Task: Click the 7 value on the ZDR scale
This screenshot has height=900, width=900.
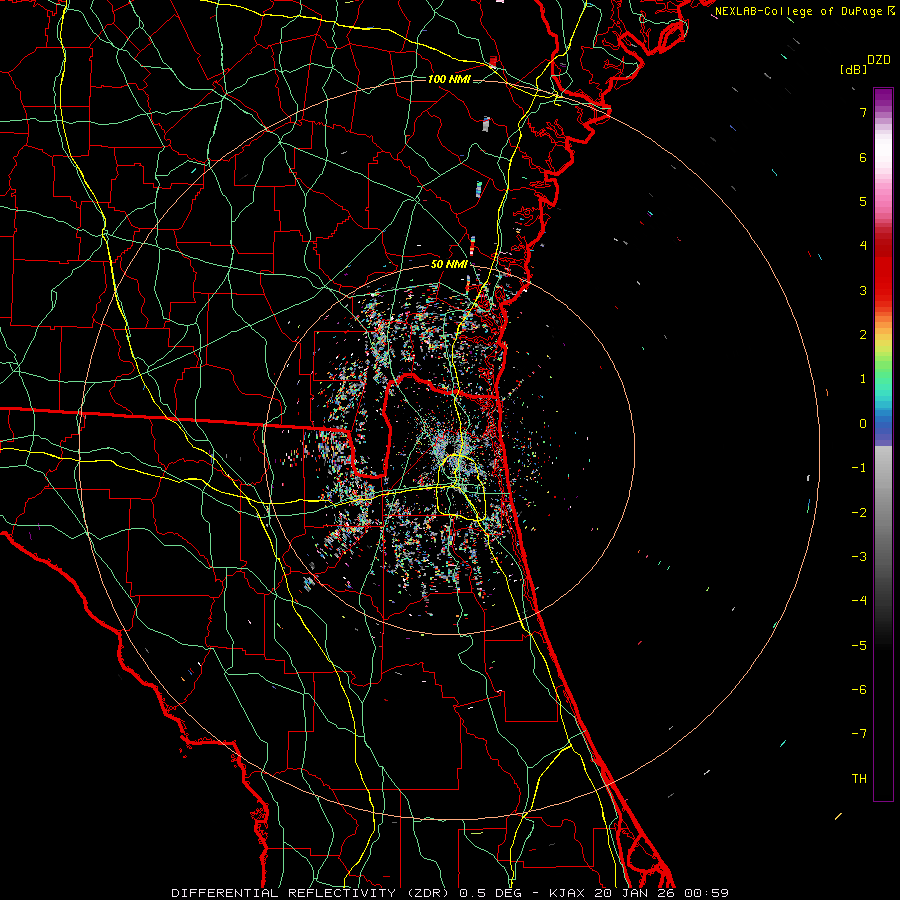Action: [863, 112]
